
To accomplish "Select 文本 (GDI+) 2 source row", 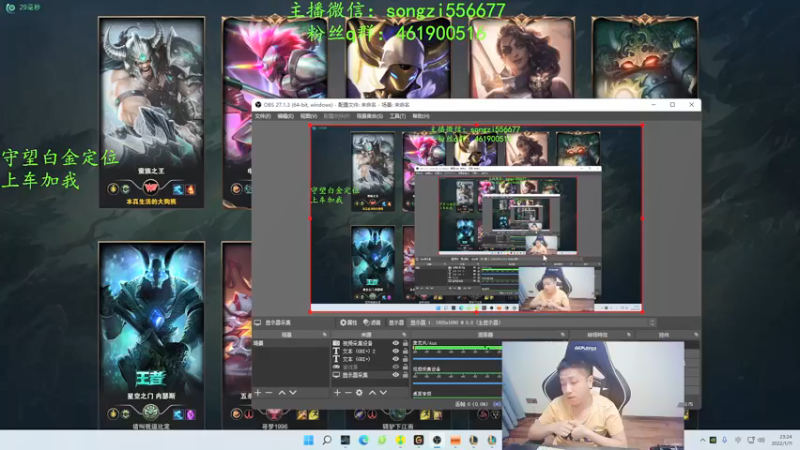I will click(x=370, y=351).
